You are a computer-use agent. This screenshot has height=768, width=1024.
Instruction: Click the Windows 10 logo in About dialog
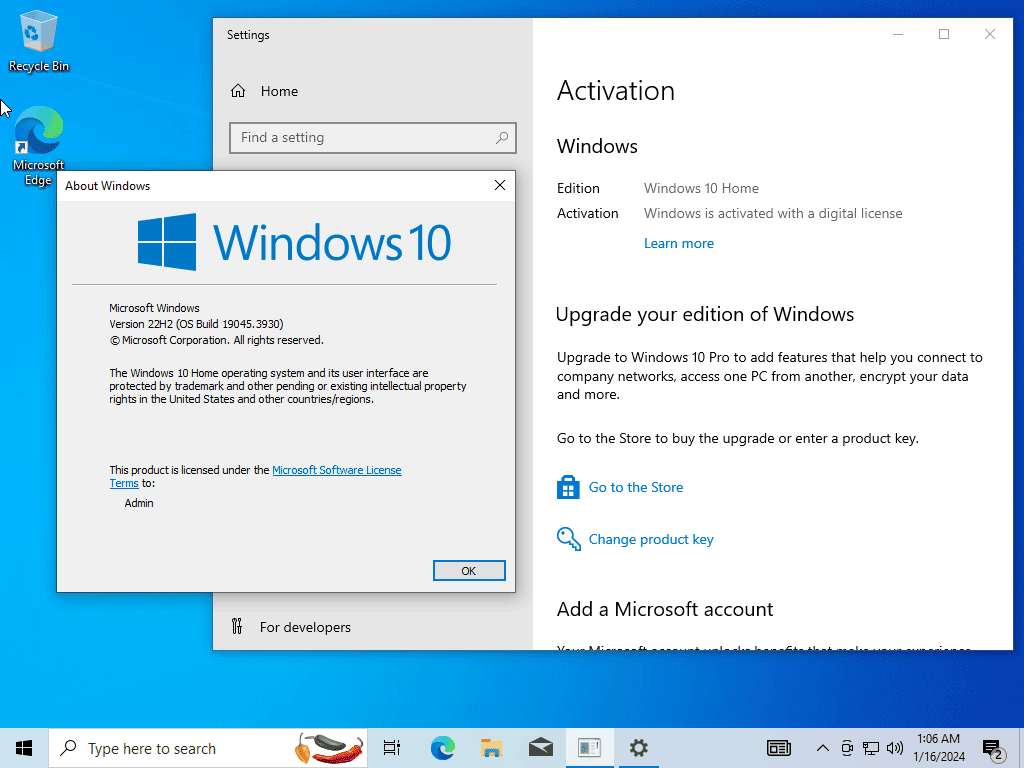294,242
